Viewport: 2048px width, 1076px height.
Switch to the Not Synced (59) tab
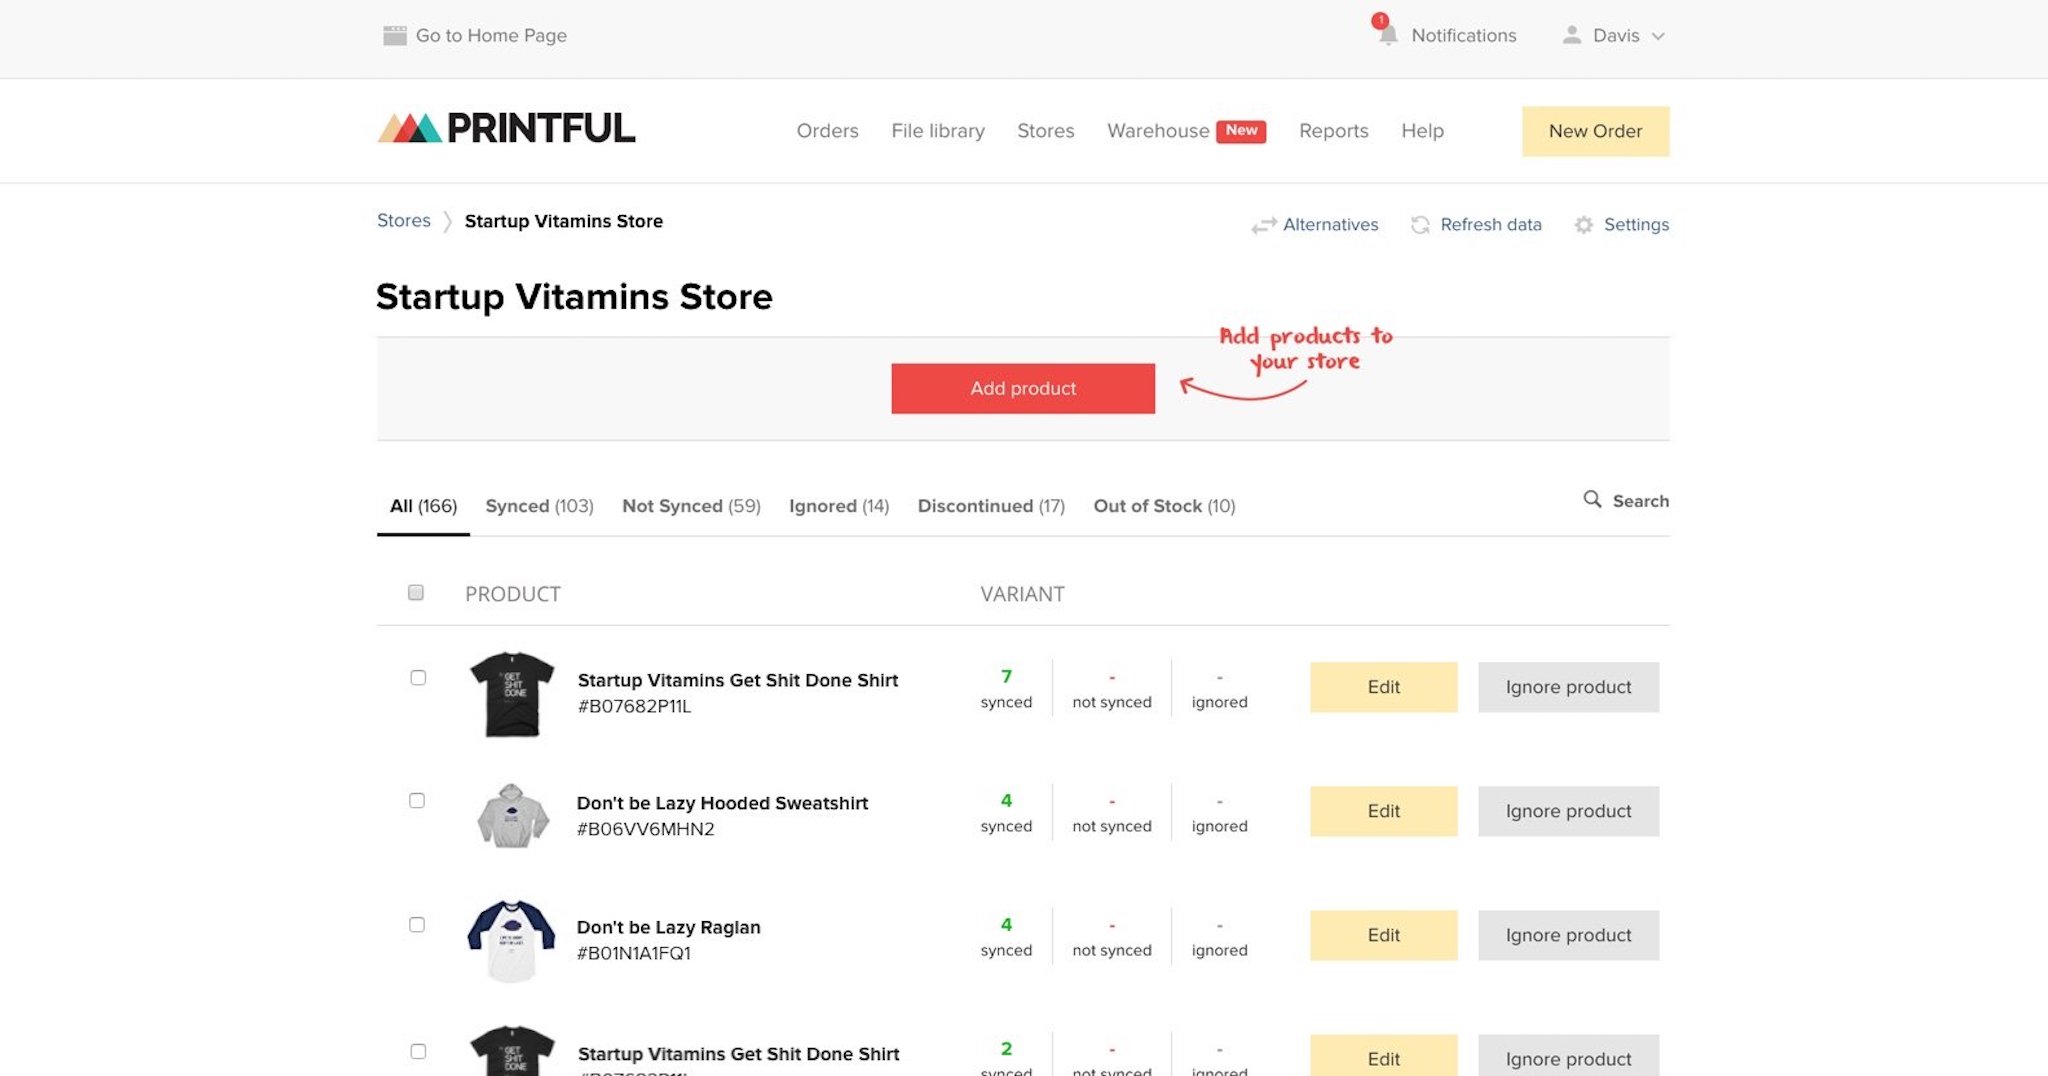691,506
